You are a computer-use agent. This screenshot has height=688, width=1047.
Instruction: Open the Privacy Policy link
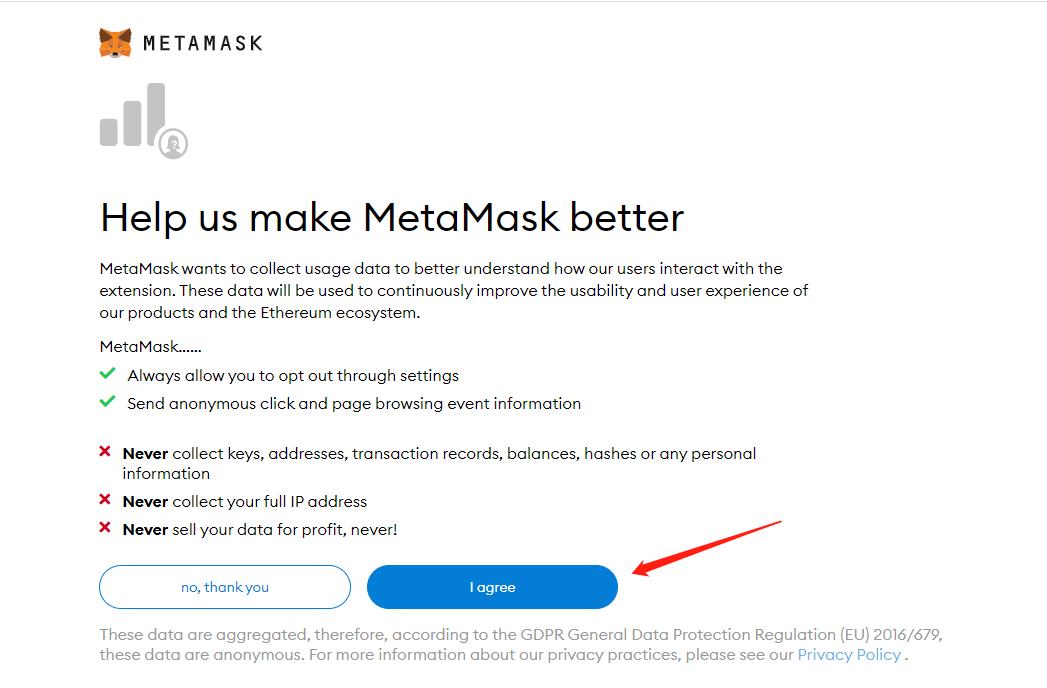pos(848,654)
